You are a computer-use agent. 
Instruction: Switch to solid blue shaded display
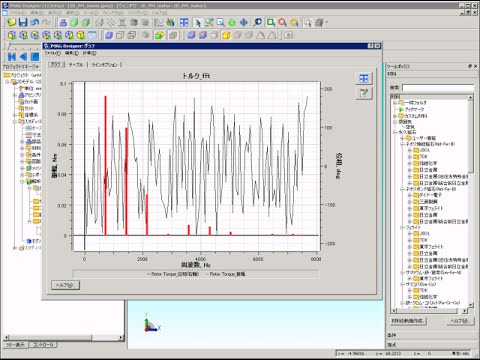(109, 35)
